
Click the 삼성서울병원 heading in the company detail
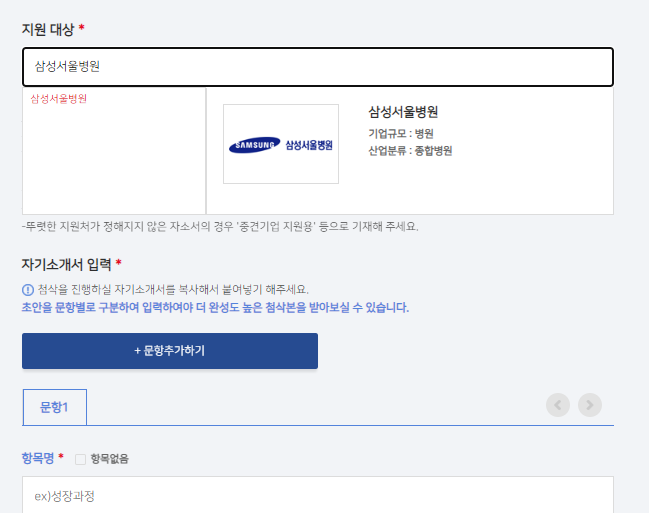tap(403, 112)
